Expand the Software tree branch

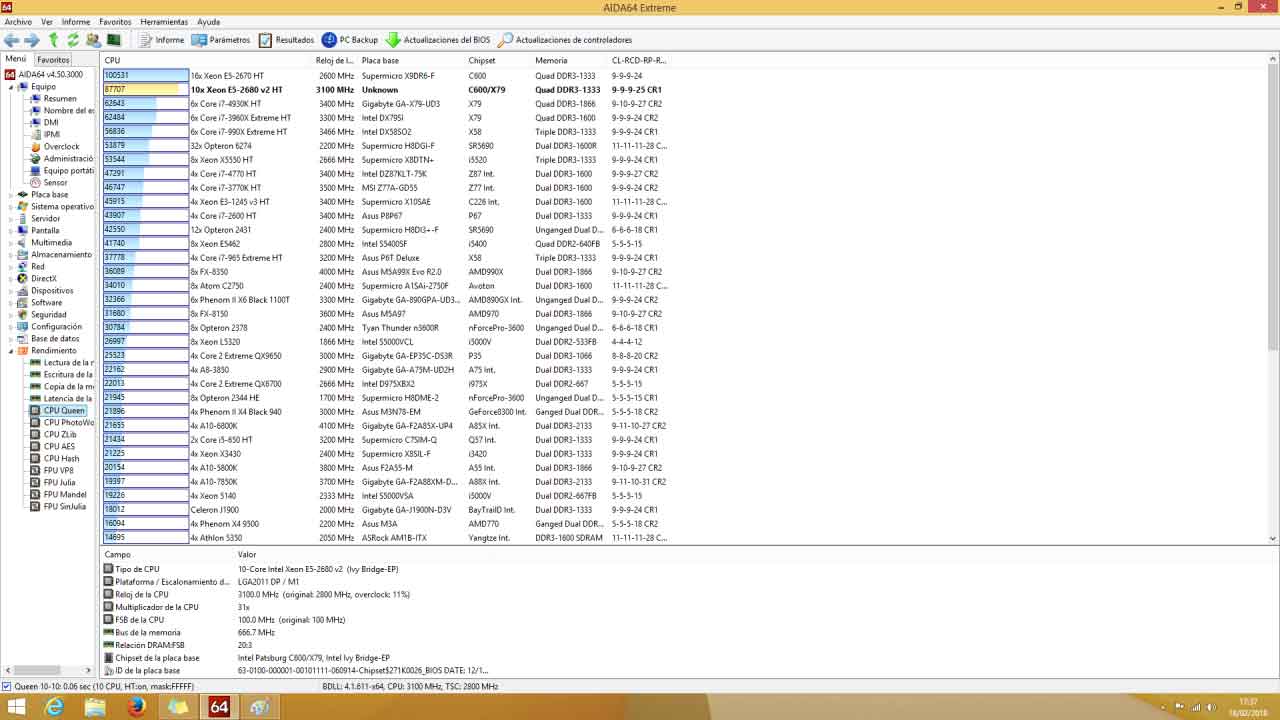pyautogui.click(x=12, y=303)
